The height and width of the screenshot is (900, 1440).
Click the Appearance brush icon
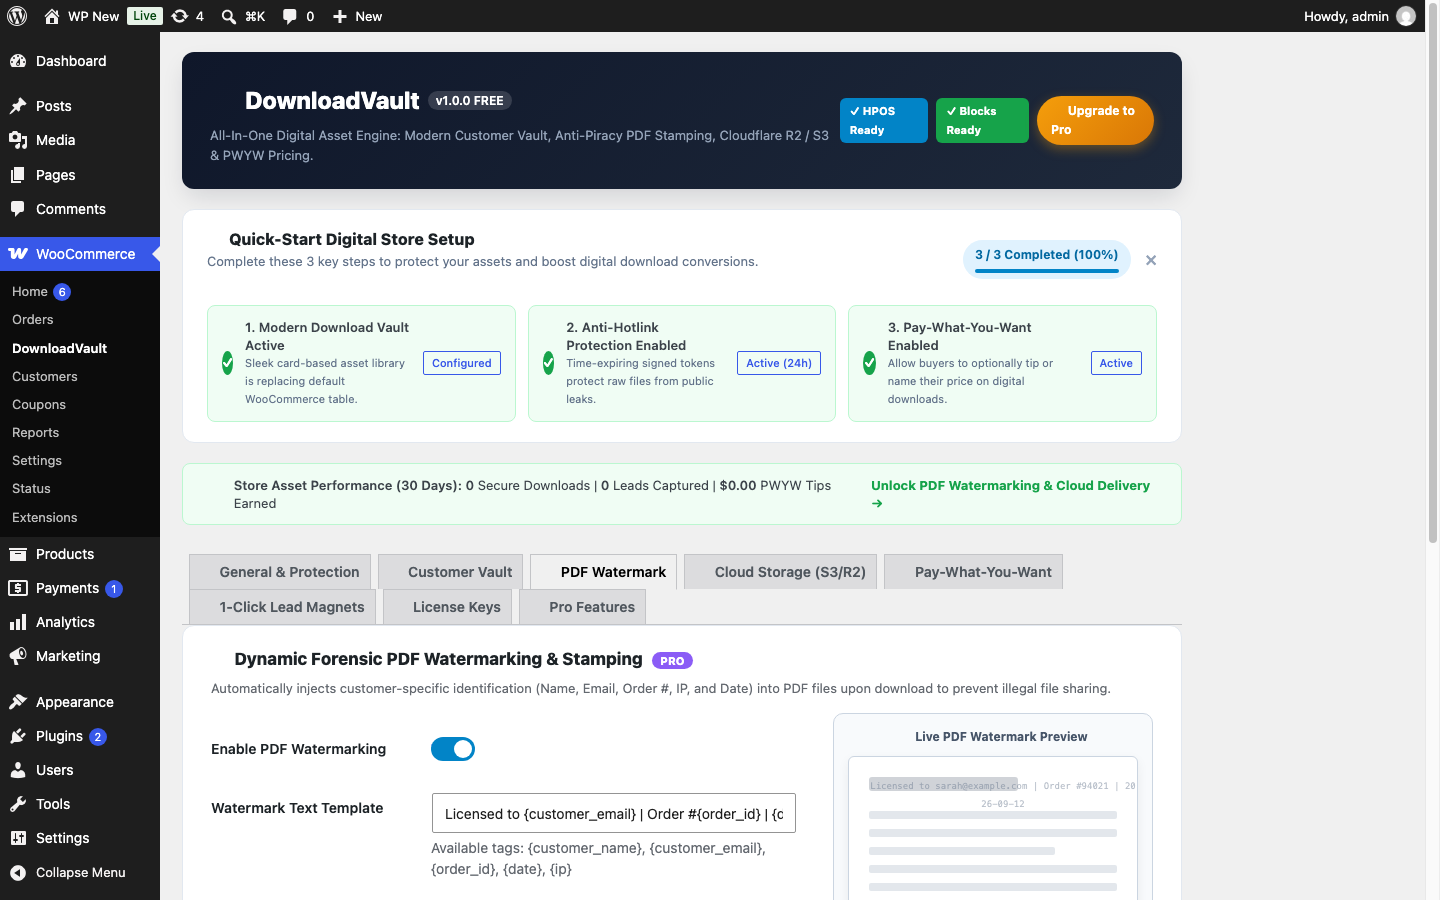[x=18, y=702]
